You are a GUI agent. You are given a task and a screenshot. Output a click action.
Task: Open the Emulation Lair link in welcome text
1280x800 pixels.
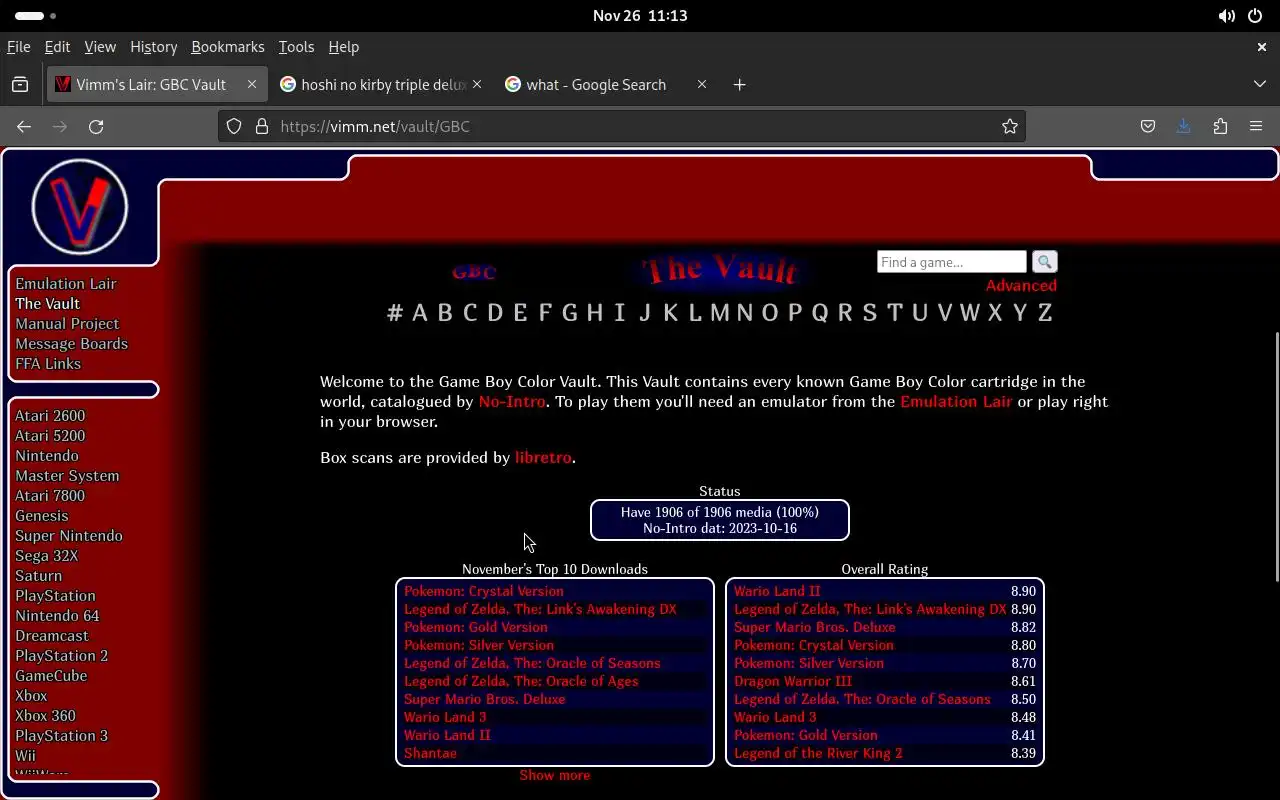(956, 402)
